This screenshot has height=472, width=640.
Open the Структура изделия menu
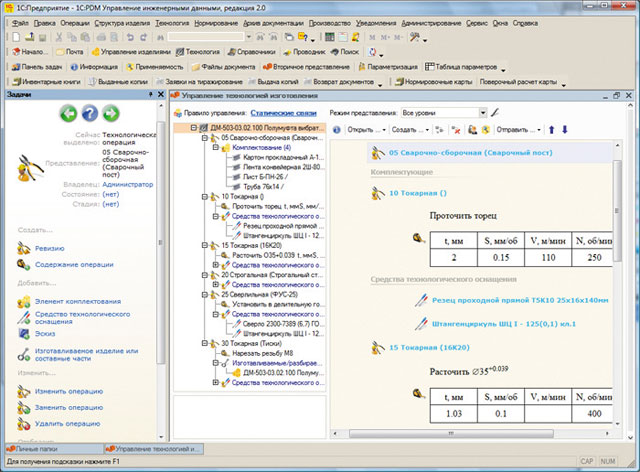(122, 23)
